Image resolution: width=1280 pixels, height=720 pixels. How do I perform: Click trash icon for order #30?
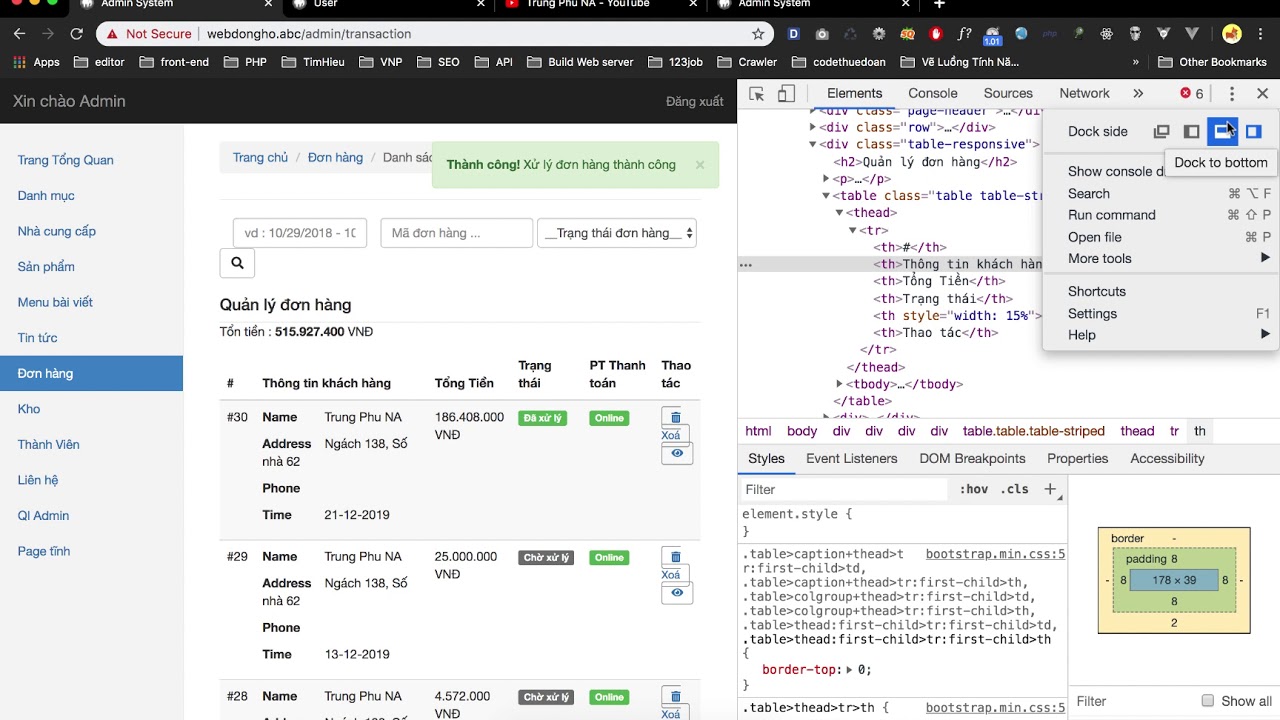[675, 417]
